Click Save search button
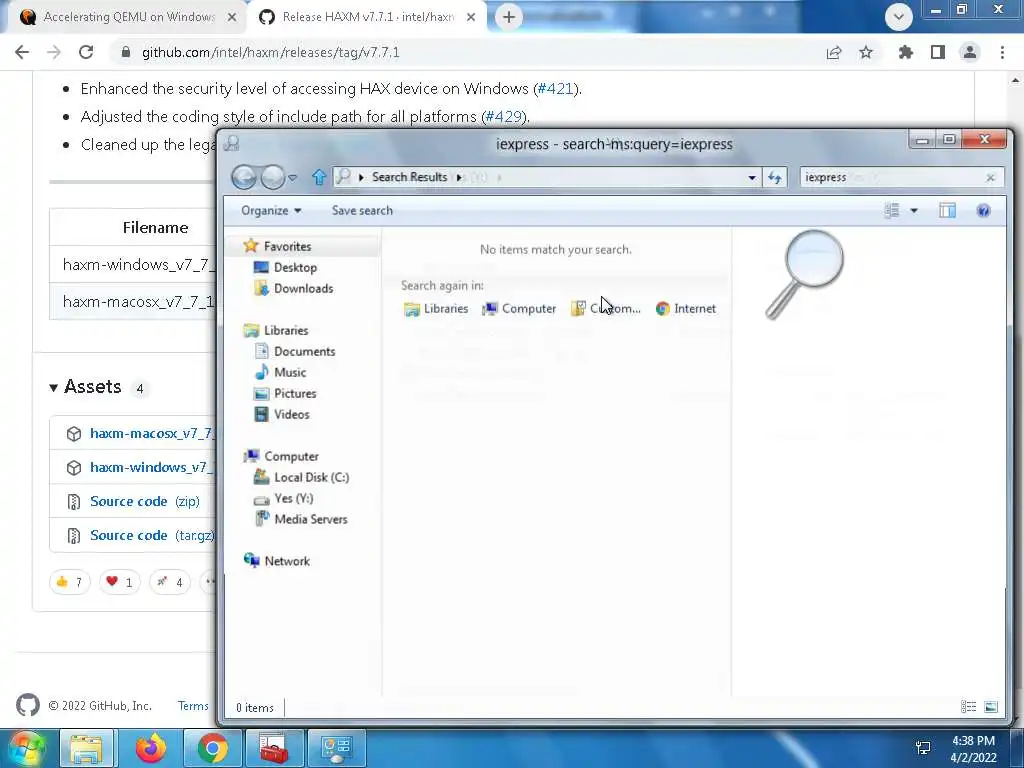This screenshot has width=1024, height=768. (x=362, y=210)
